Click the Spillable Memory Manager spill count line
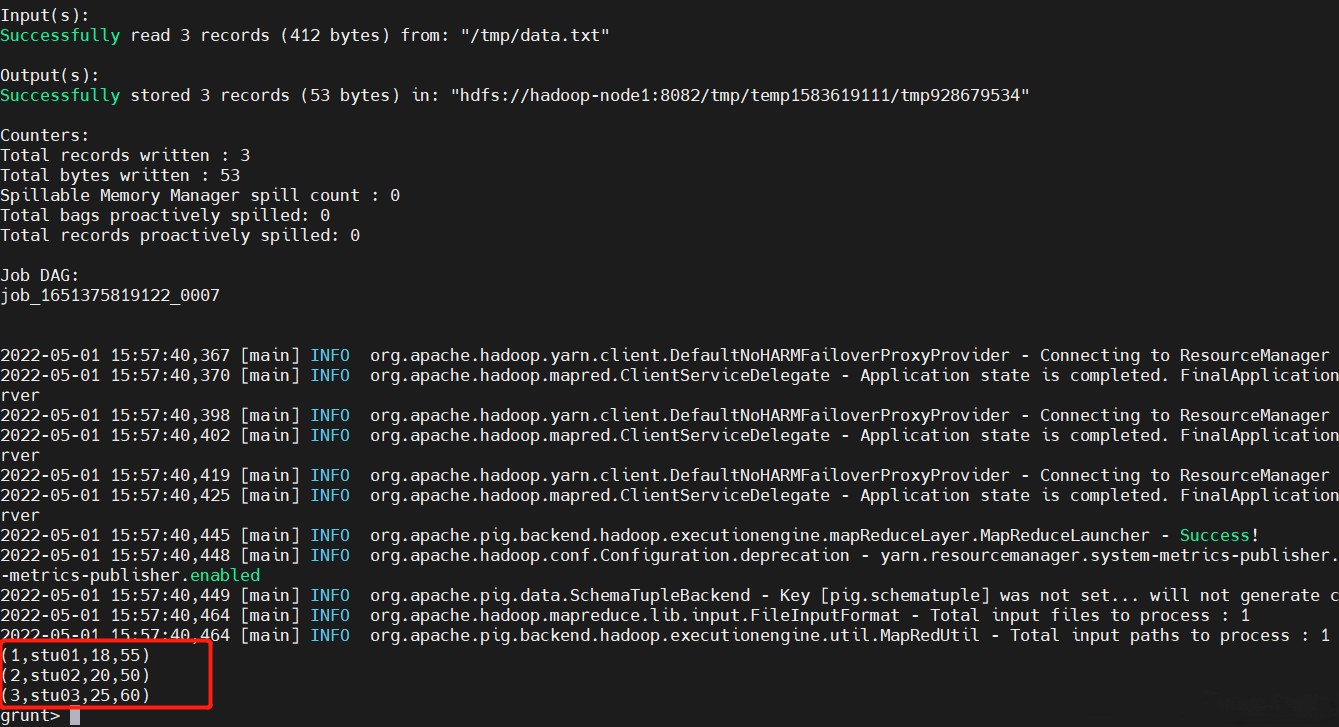 [200, 195]
